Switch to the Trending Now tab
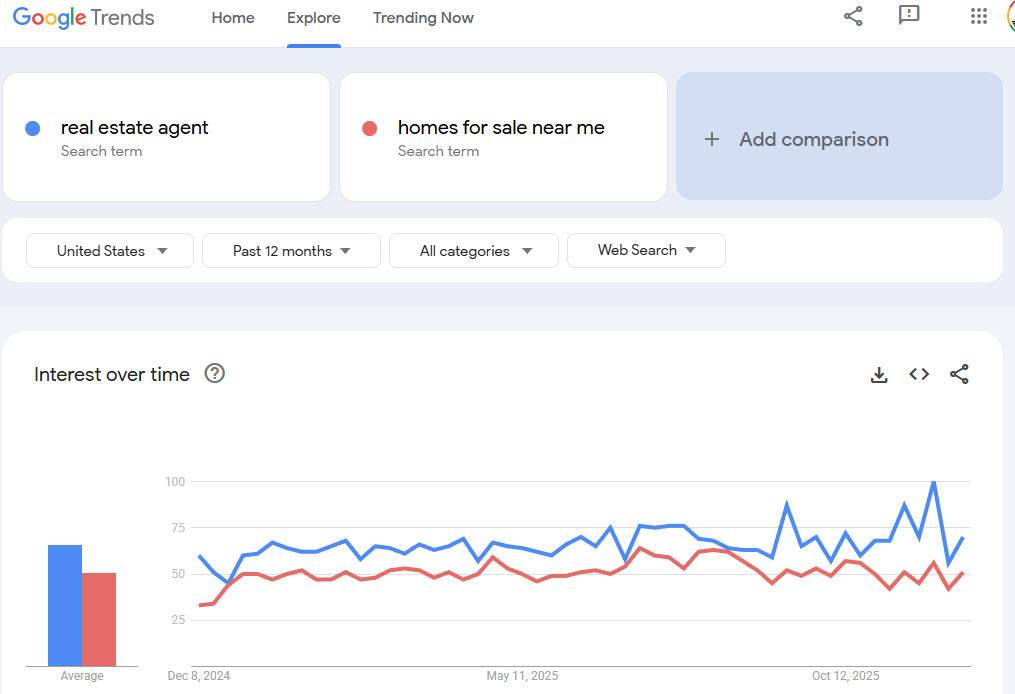Screen dimensions: 1015x694 [x=423, y=17]
